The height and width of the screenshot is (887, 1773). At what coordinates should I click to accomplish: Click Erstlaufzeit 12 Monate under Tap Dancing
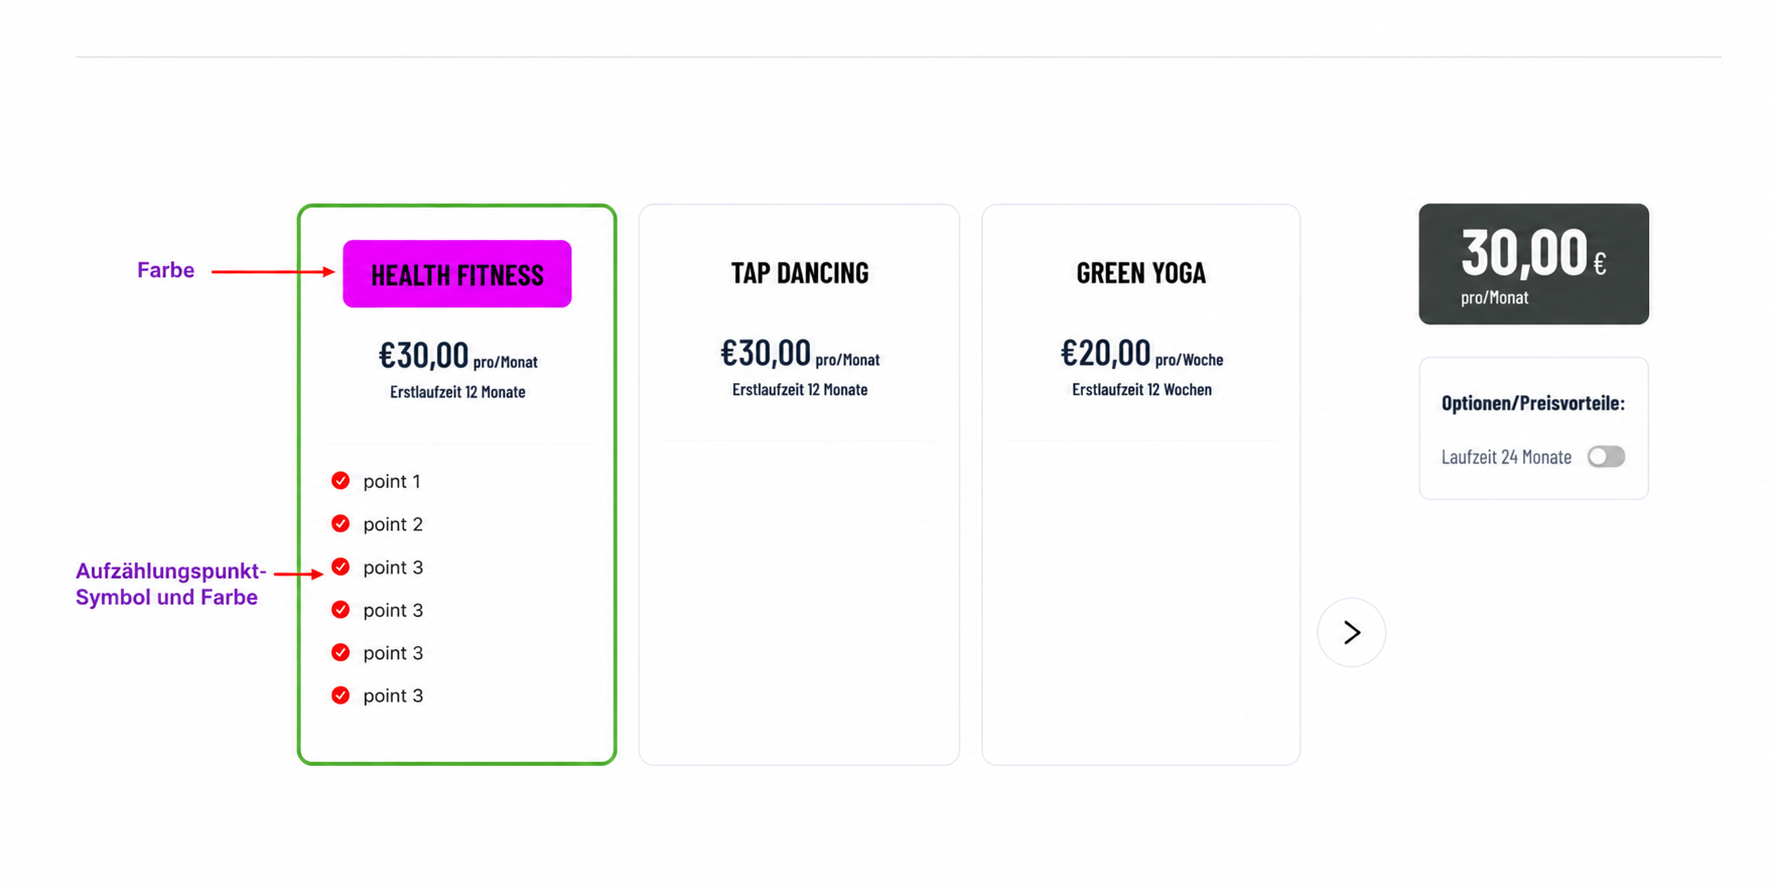click(x=800, y=390)
